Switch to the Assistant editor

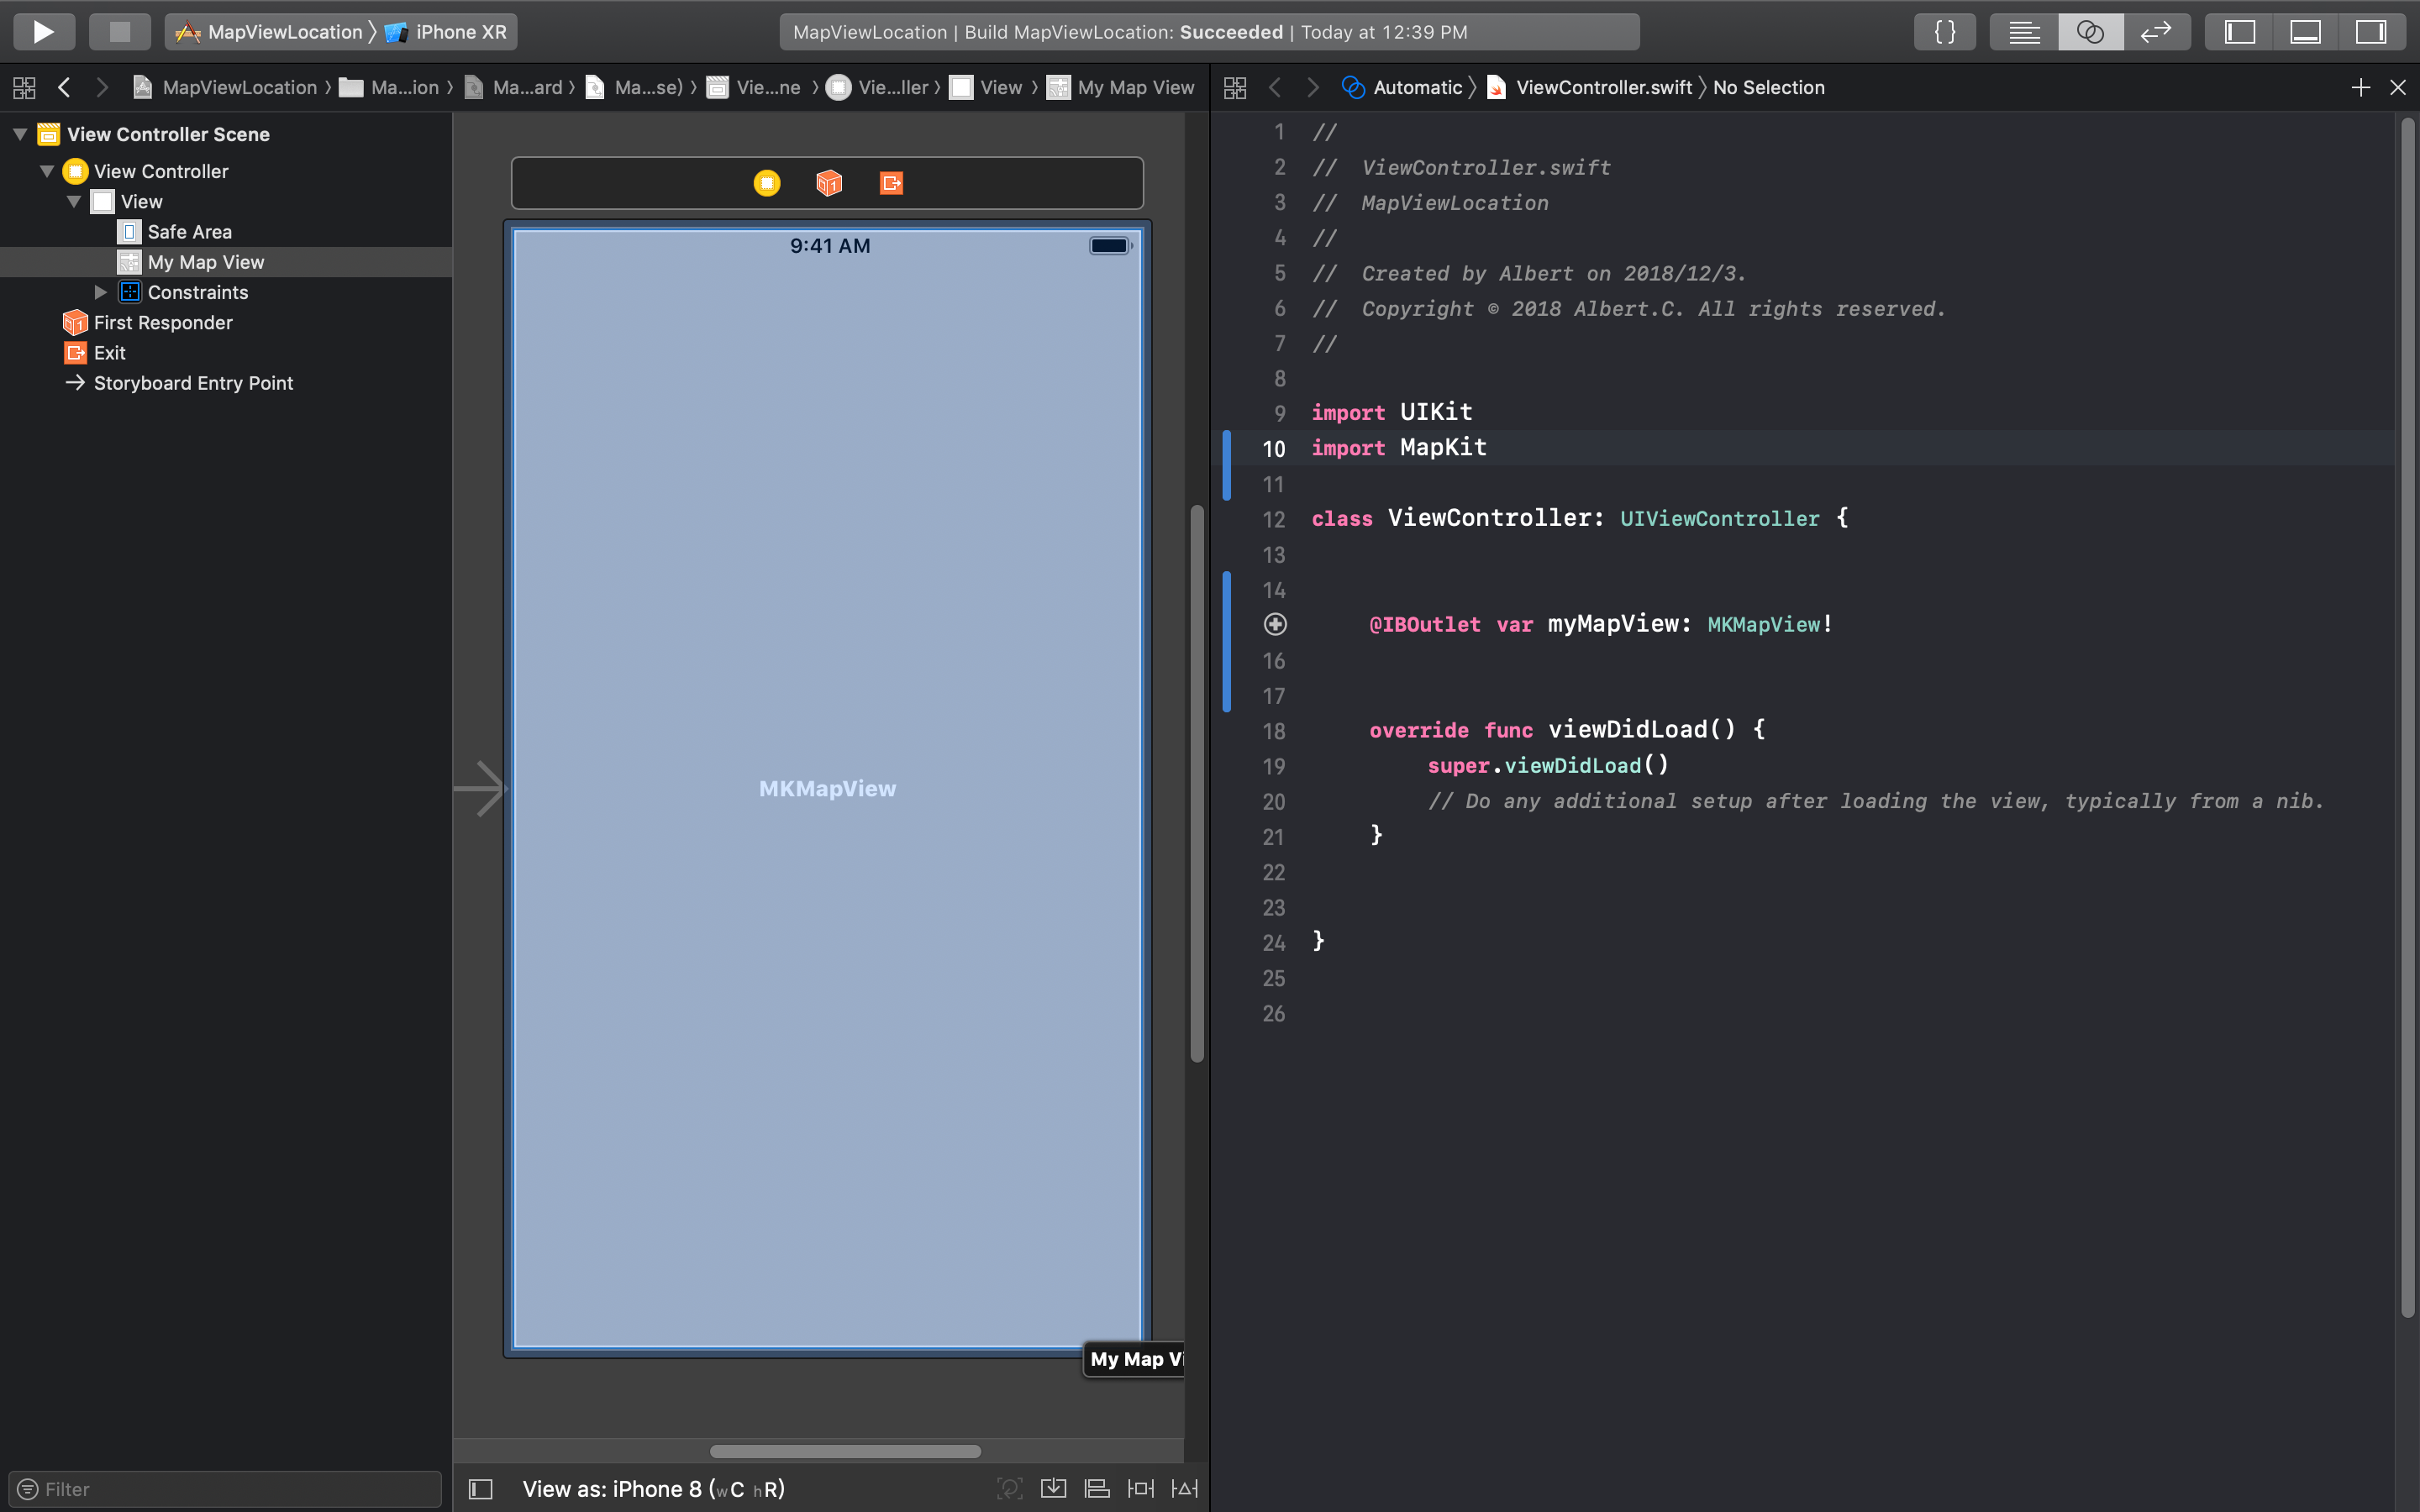(x=2090, y=32)
